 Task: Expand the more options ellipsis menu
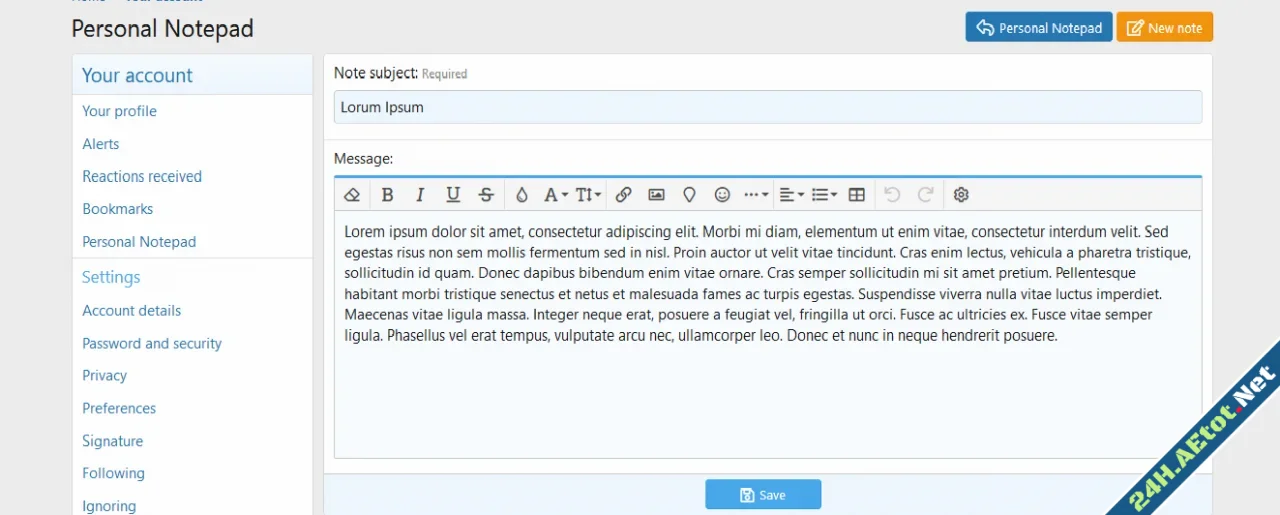(756, 195)
